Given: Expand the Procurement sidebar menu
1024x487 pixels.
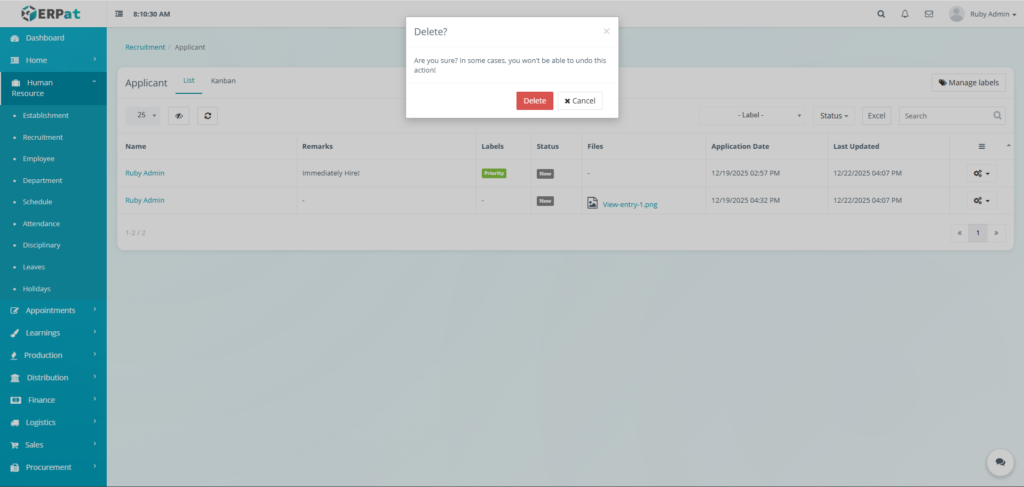Looking at the screenshot, I should pyautogui.click(x=54, y=467).
